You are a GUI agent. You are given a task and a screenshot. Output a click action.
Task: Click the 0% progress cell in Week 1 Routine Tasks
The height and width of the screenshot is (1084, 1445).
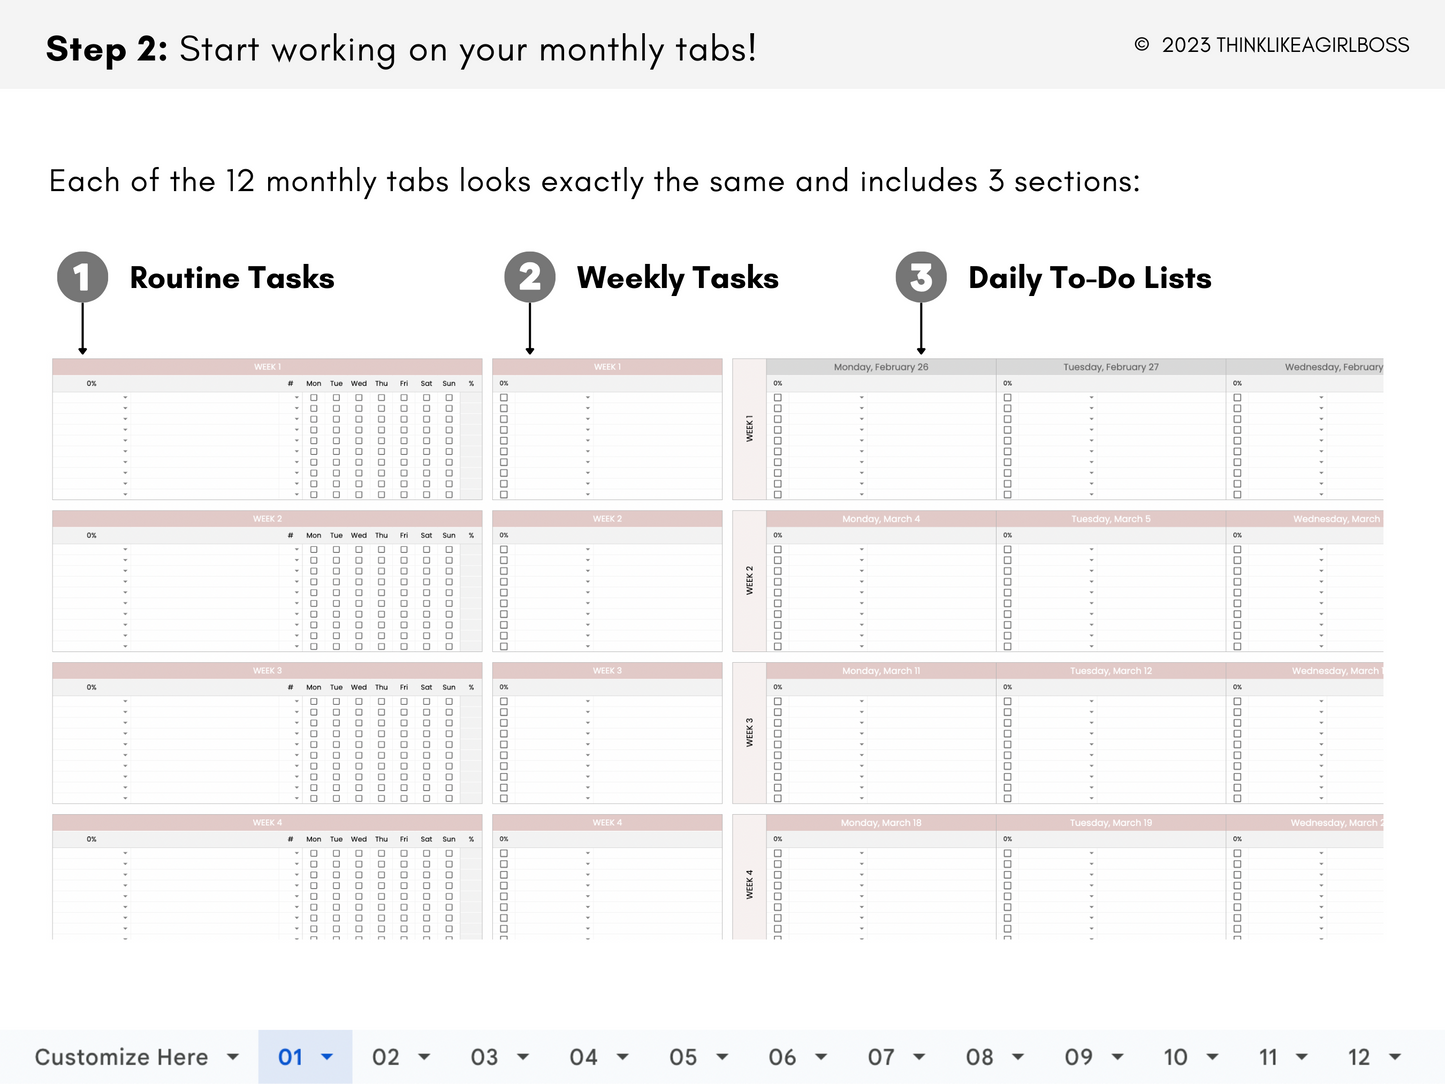91,383
